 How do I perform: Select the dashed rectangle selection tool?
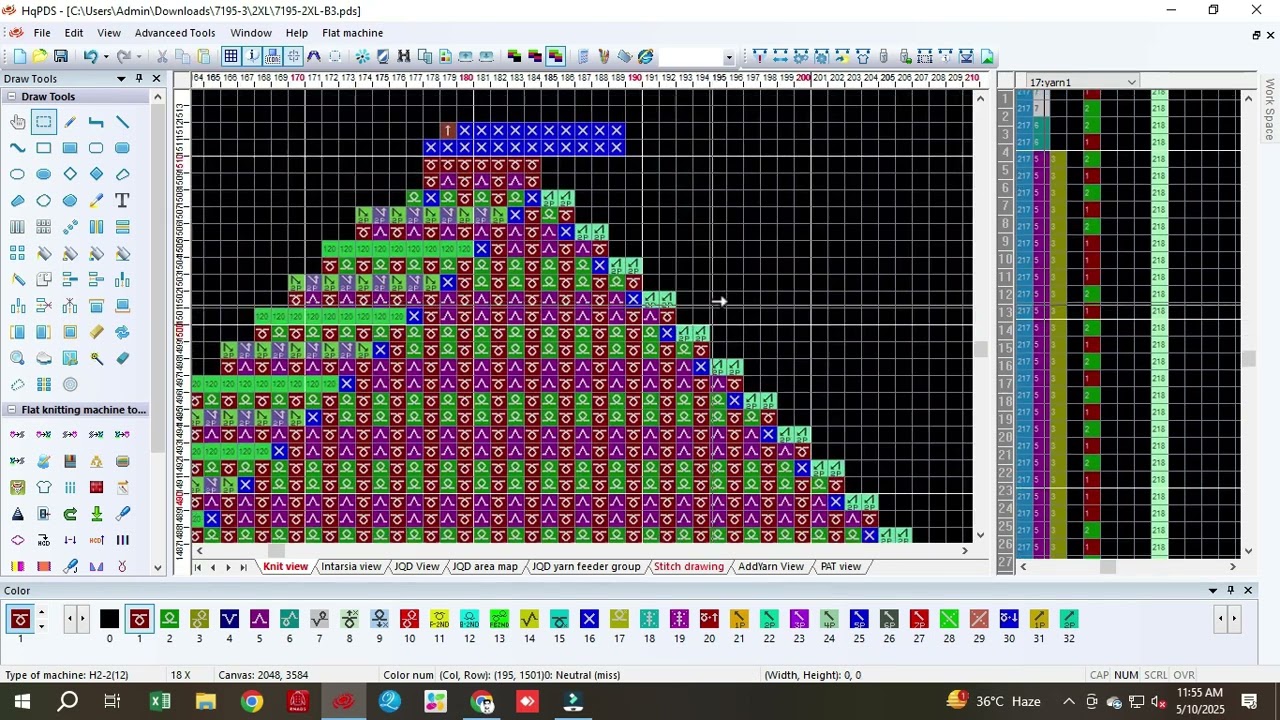(x=44, y=122)
